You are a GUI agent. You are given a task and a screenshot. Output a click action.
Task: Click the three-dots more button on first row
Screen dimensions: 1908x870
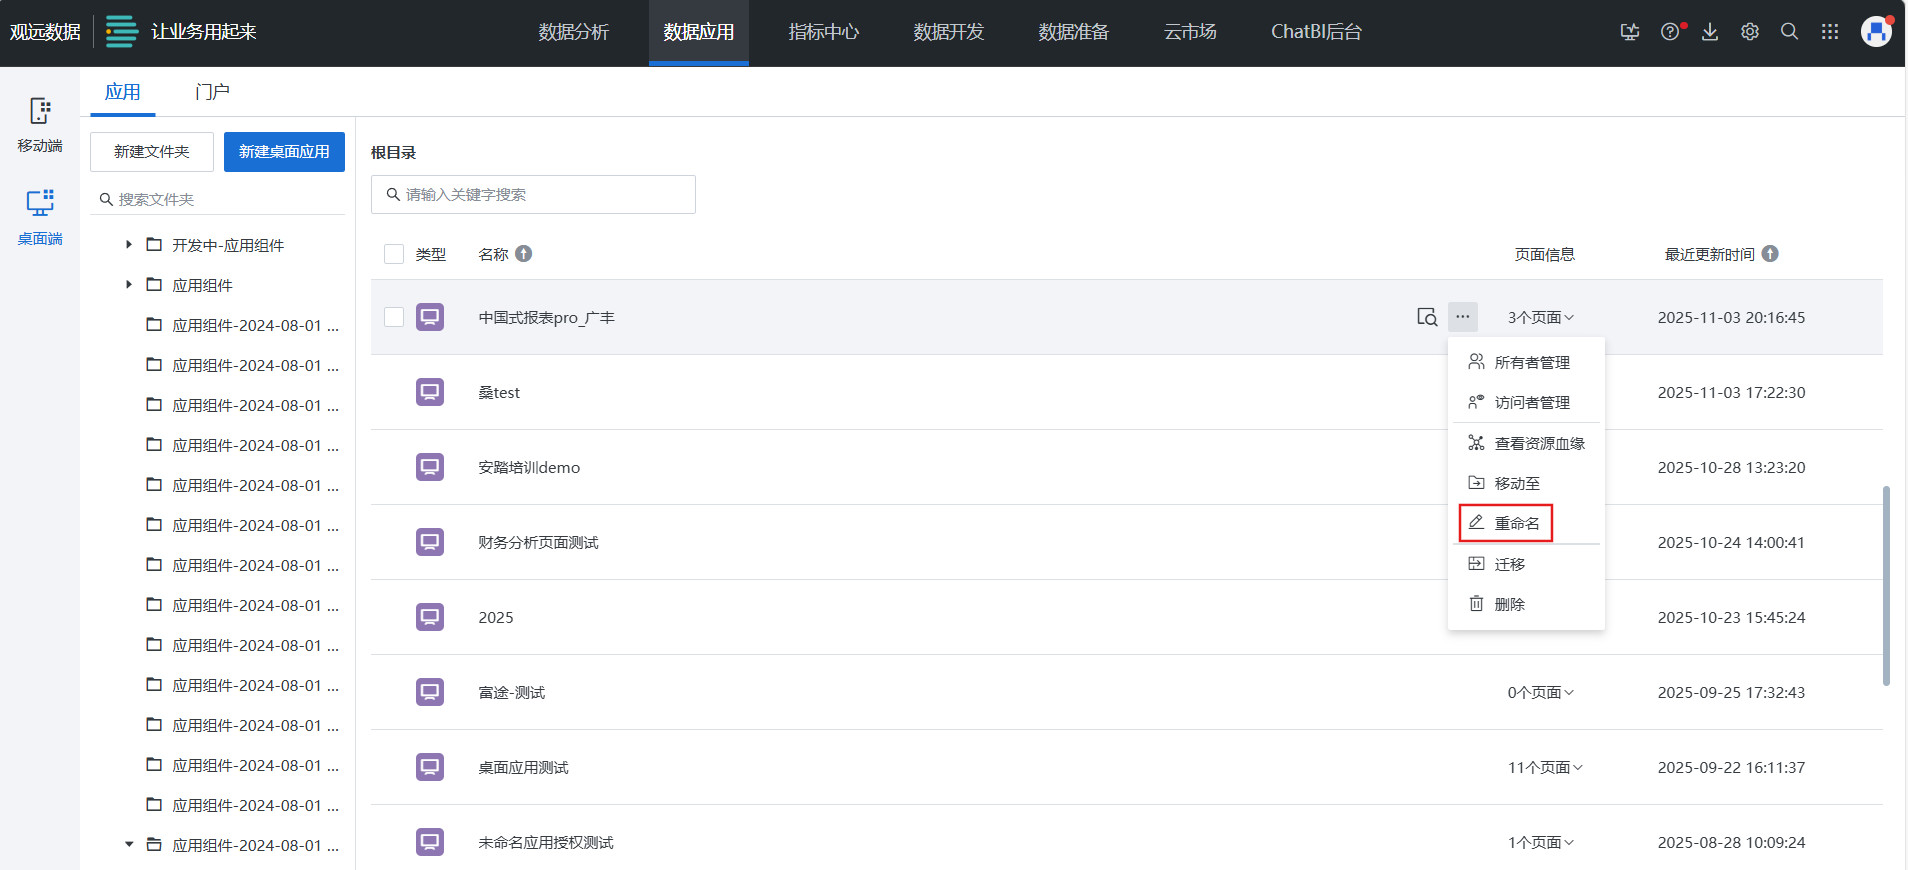(x=1463, y=317)
